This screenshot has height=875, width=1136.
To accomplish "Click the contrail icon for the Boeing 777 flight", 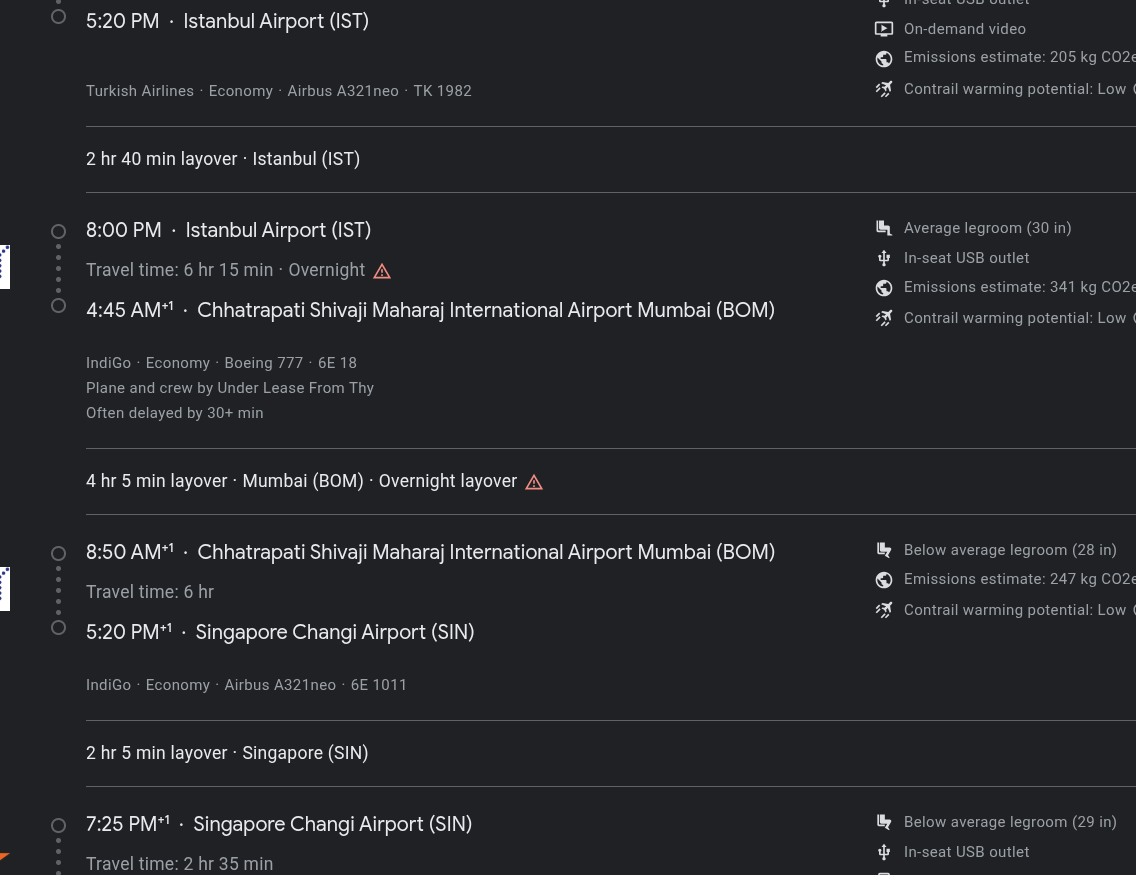I will 884,318.
